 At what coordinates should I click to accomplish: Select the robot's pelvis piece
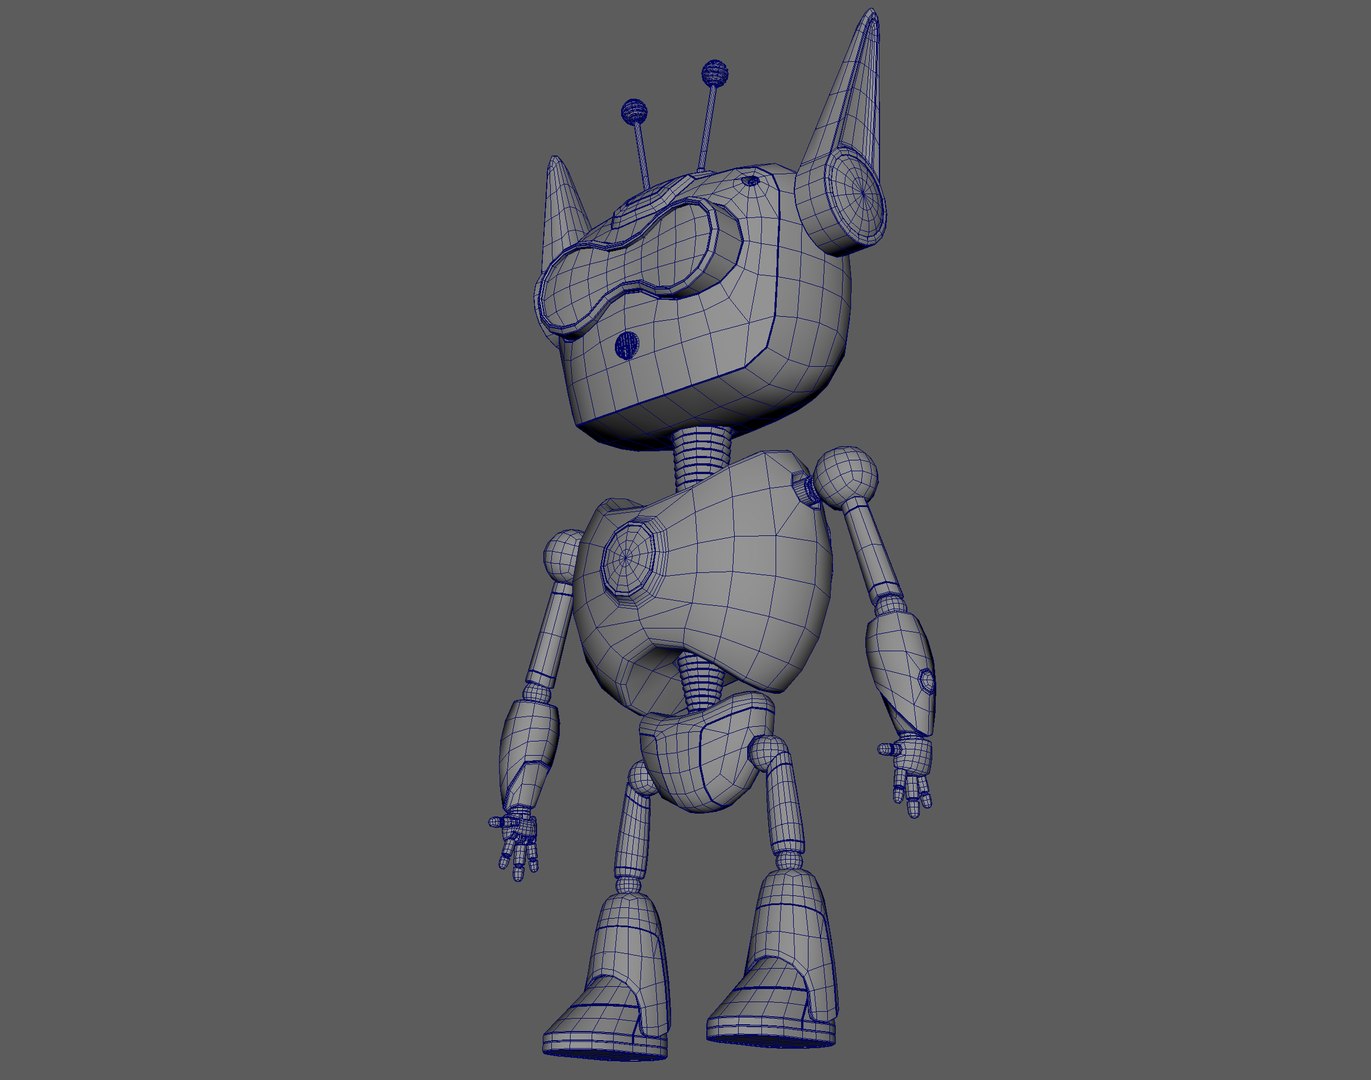[x=707, y=752]
